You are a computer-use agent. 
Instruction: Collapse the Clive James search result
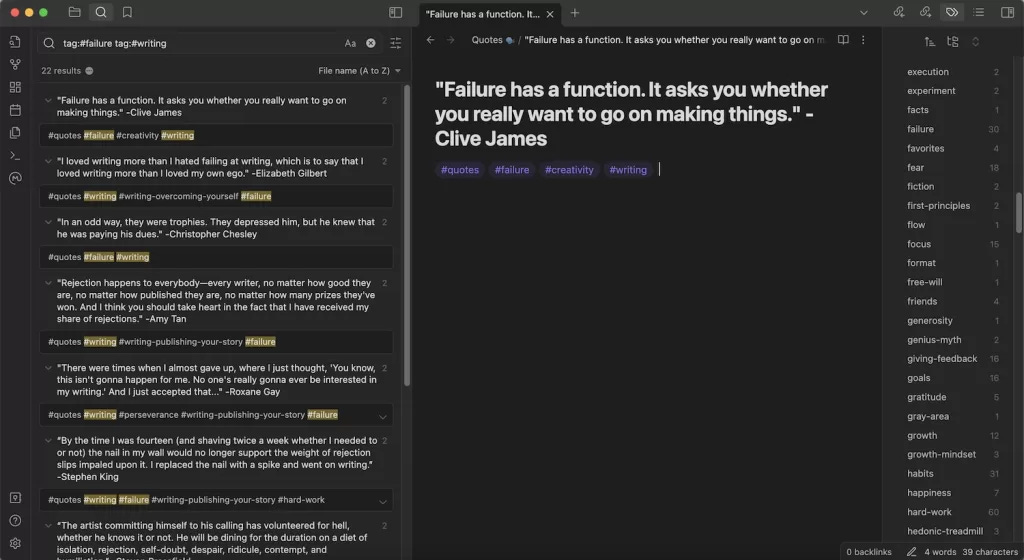[48, 101]
